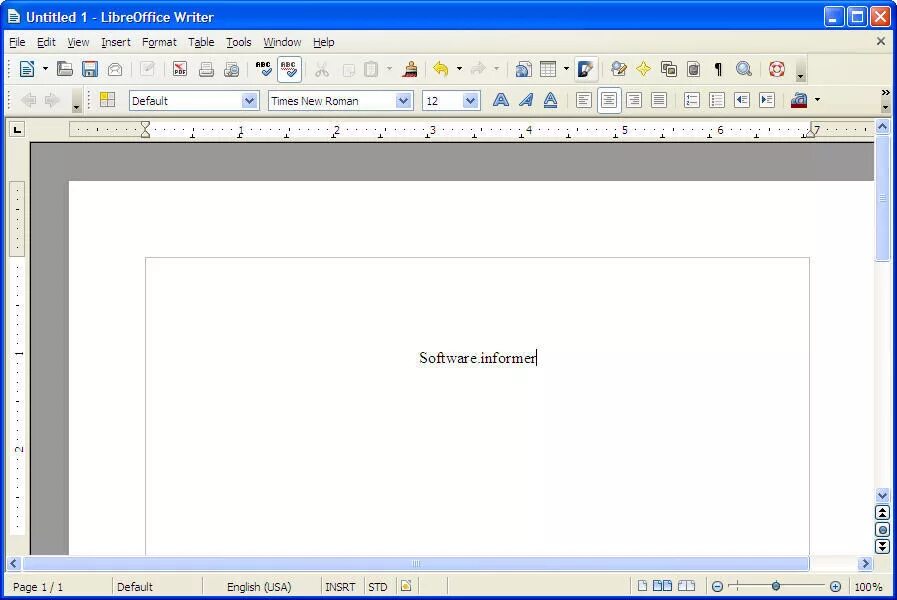Click the Document as E-mail icon
This screenshot has width=897, height=600.
tap(115, 69)
